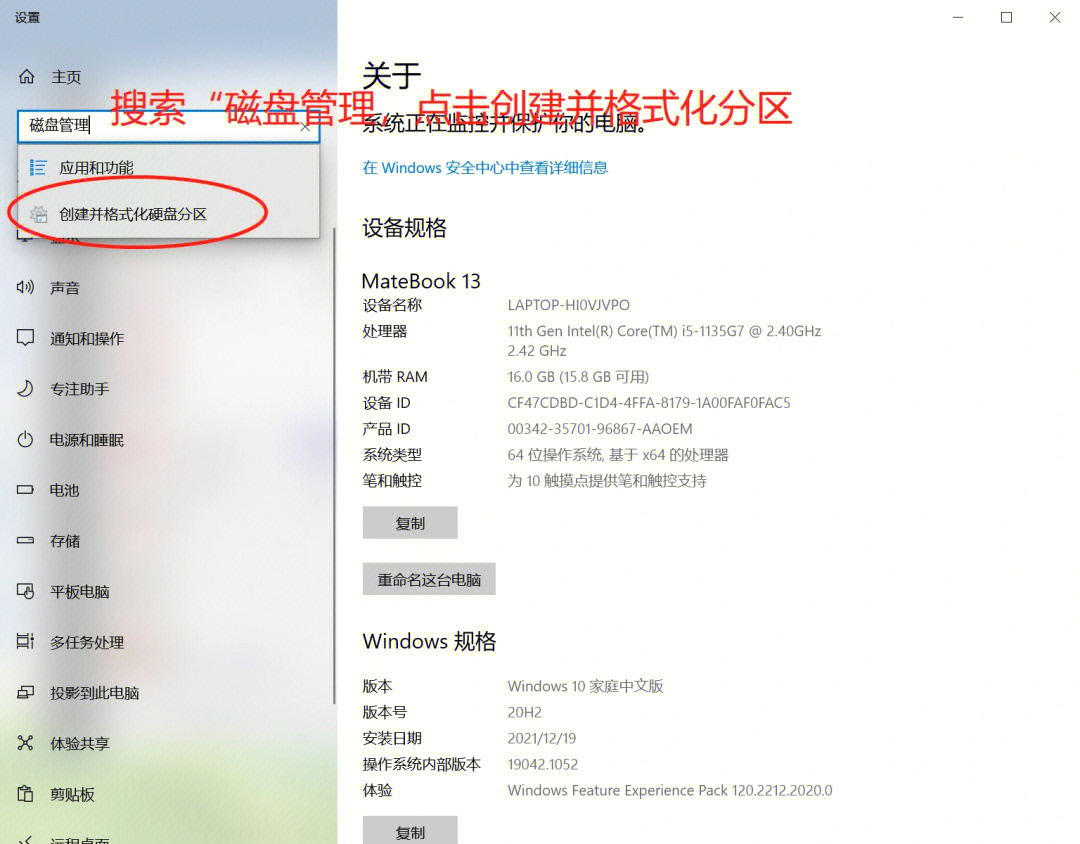
Task: Click product ID 00342-35701-96867-AAOEM
Action: click(600, 429)
